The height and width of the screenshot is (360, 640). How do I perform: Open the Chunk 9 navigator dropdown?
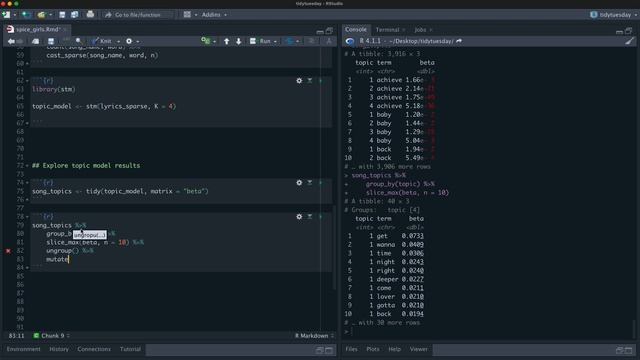click(x=52, y=336)
